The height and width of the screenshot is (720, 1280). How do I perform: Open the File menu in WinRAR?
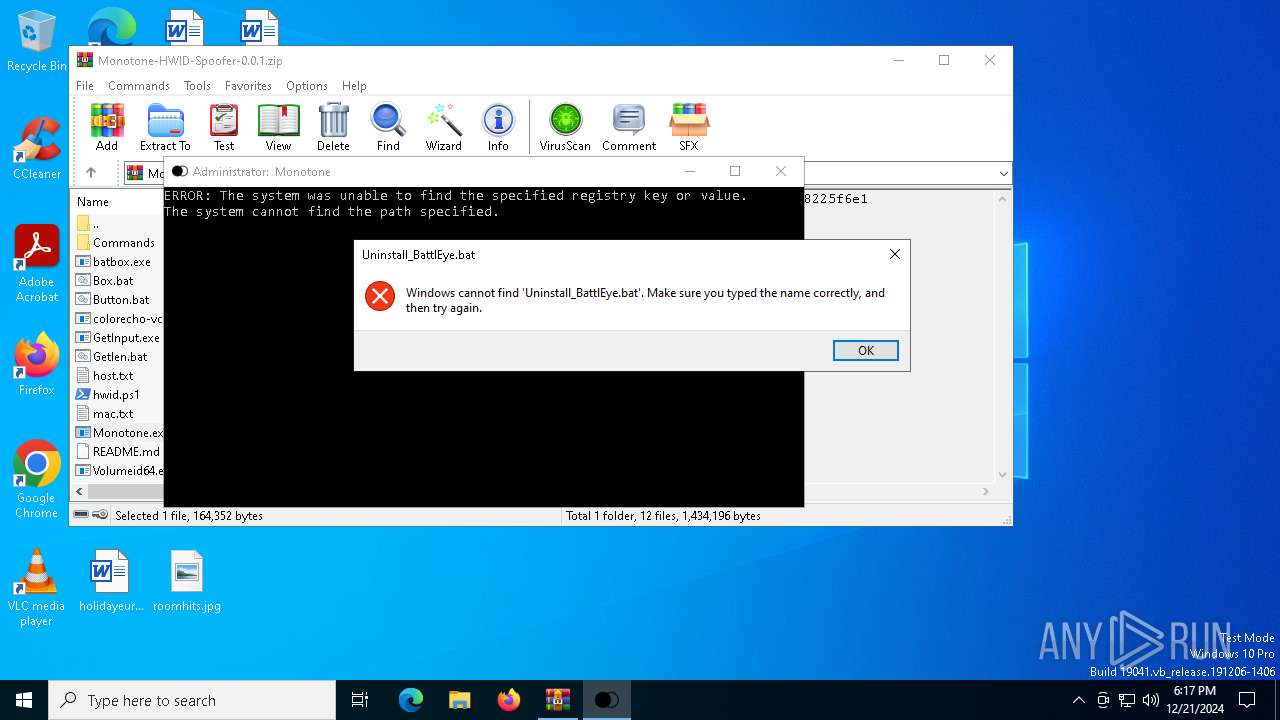85,86
